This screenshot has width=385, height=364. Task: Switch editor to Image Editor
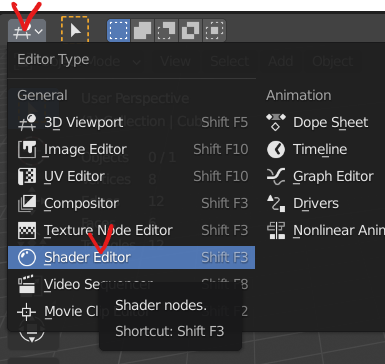(x=131, y=149)
